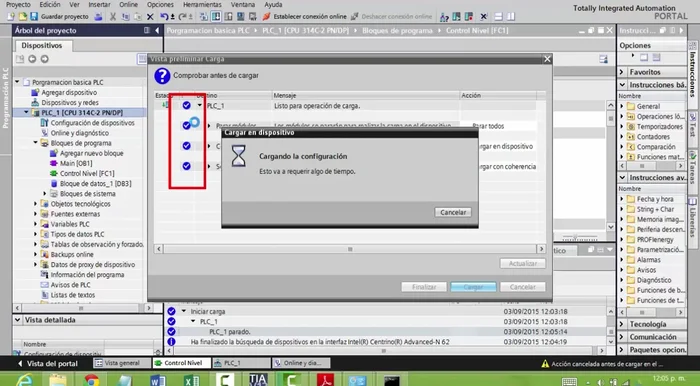
Task: Click the delete X toolbar icon
Action: coord(150,17)
